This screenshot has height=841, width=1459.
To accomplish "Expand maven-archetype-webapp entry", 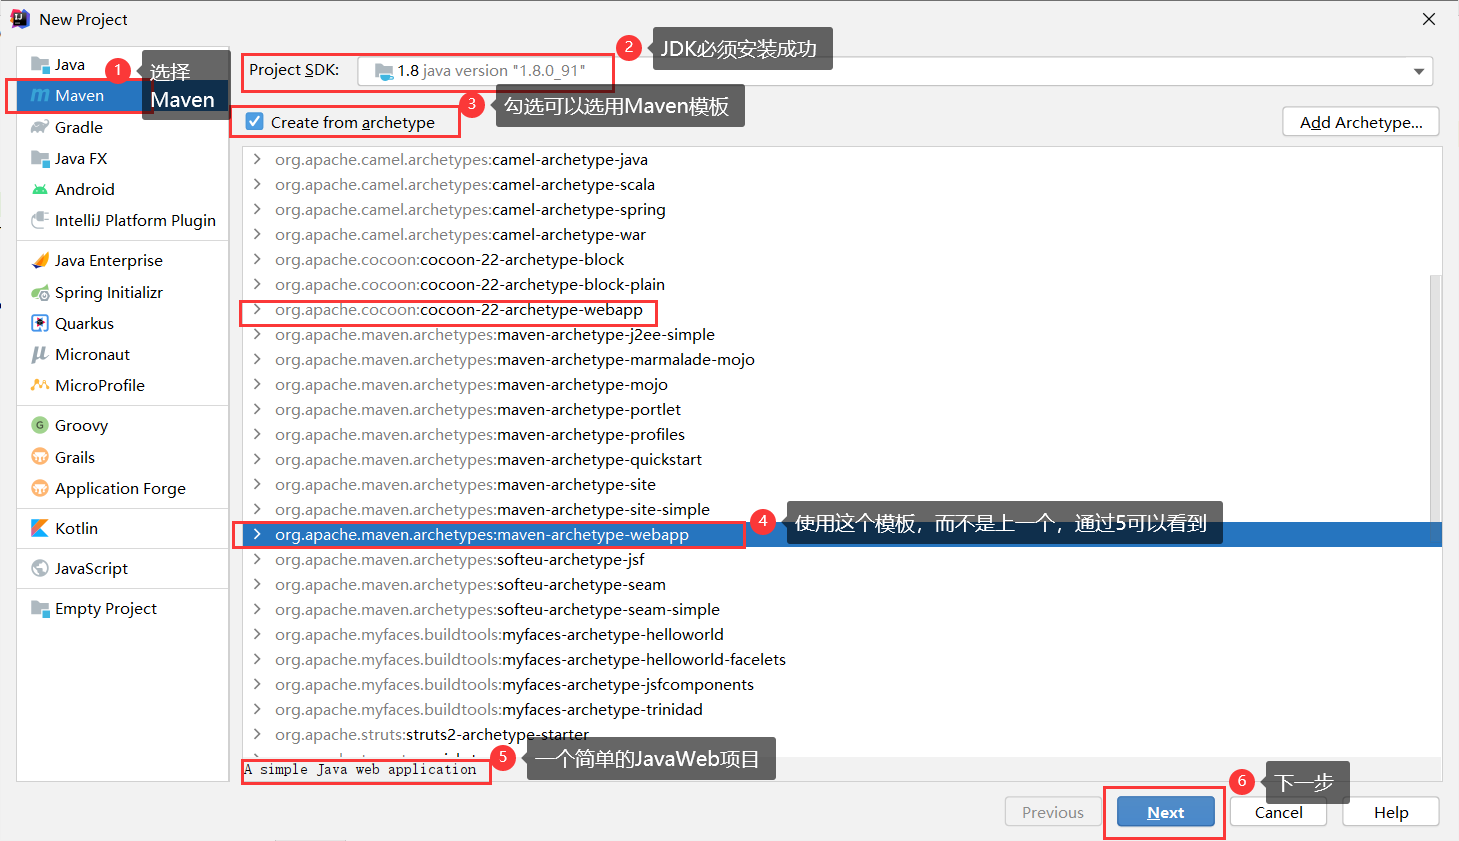I will pos(257,534).
